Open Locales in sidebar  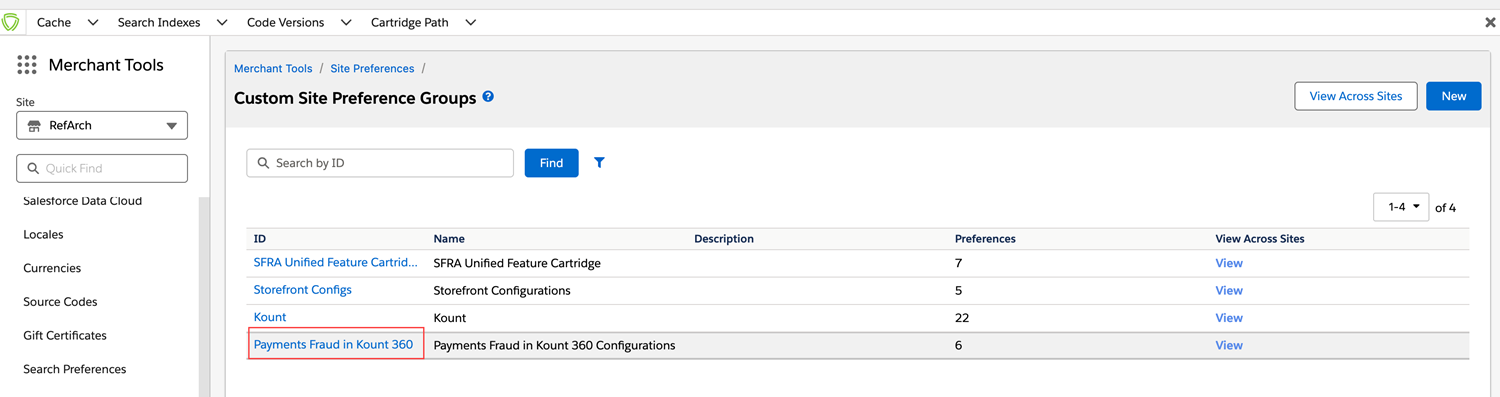coord(43,234)
